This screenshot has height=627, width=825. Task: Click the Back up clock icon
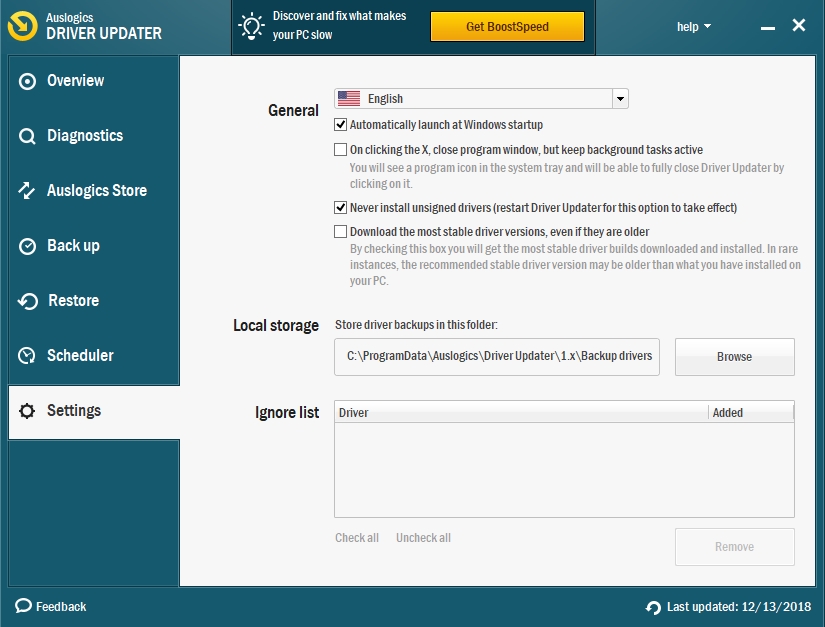[x=28, y=246]
